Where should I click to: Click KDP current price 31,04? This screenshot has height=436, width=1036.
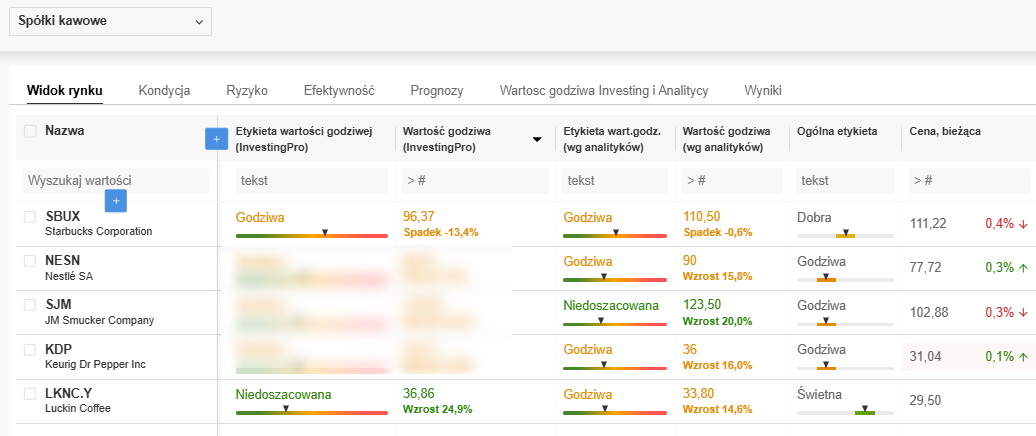[925, 357]
